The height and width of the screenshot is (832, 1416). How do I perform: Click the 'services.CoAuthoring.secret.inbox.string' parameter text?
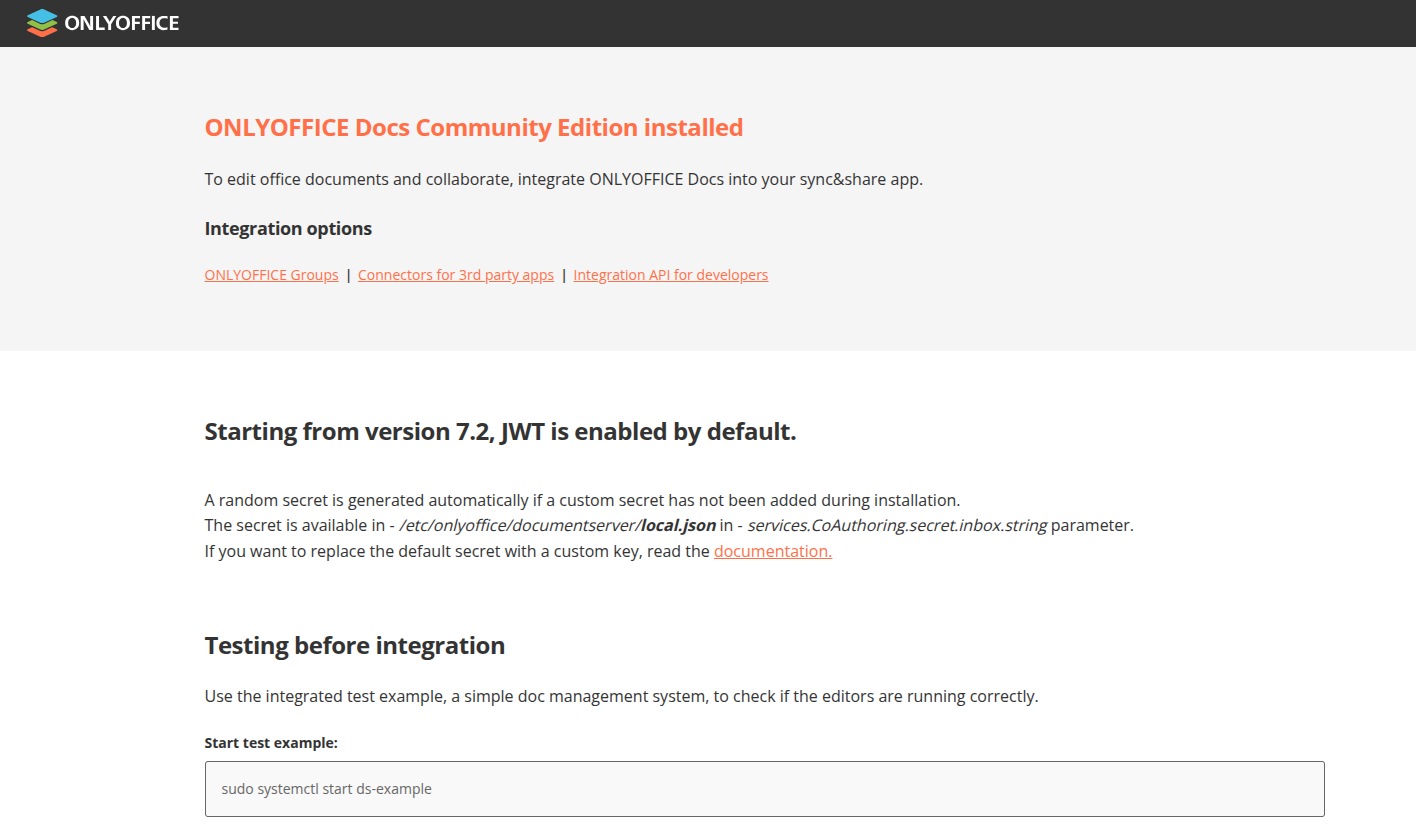(897, 525)
